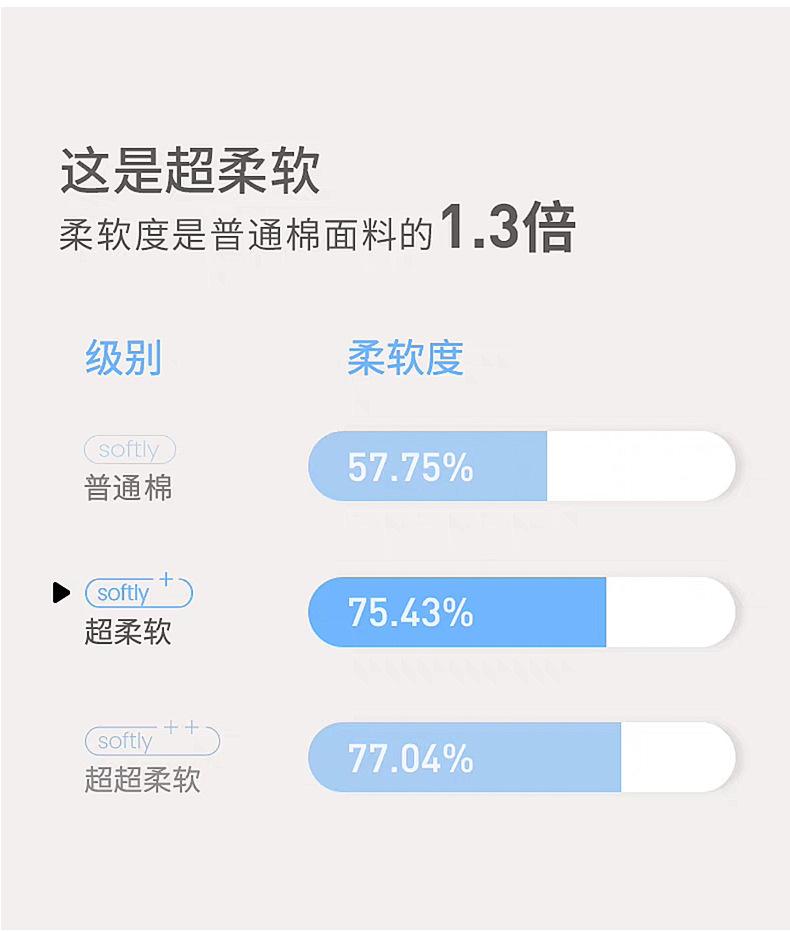Click the empty white part of the 57.75% bar
Screen dimensions: 790x932
(640, 467)
